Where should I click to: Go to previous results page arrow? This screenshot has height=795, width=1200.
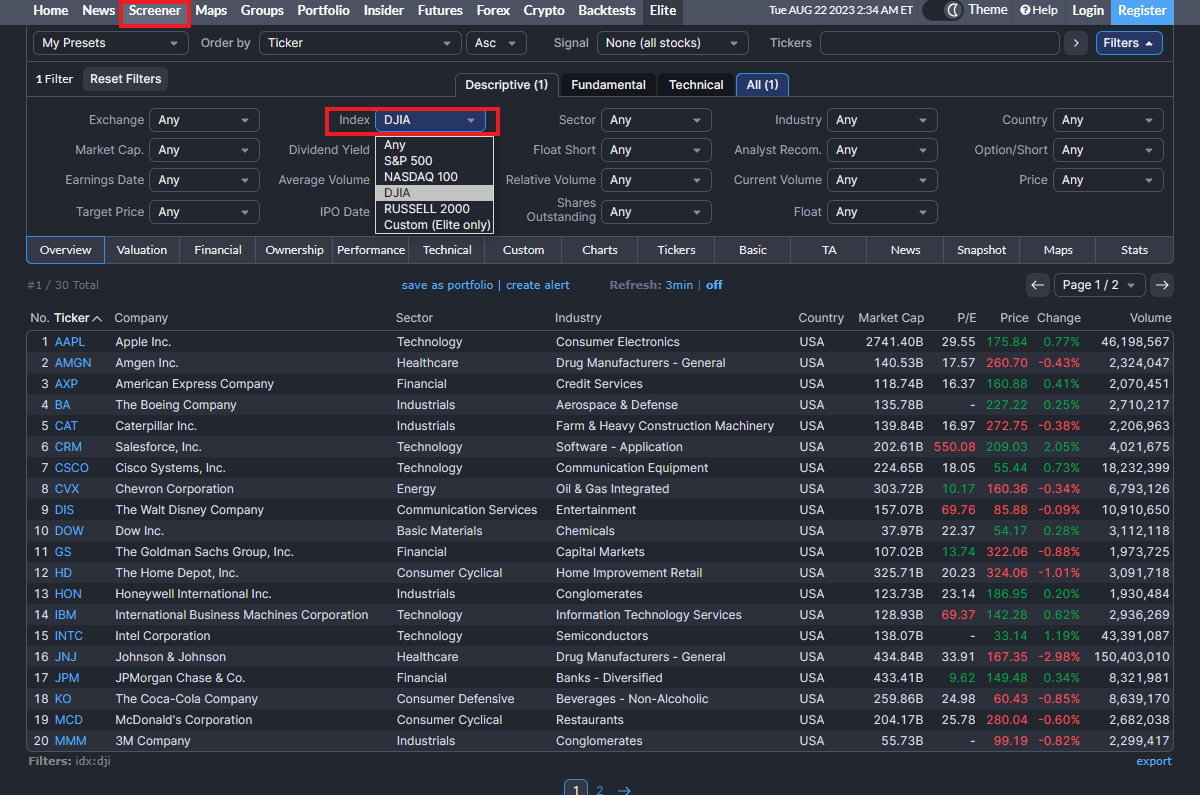pyautogui.click(x=1038, y=285)
